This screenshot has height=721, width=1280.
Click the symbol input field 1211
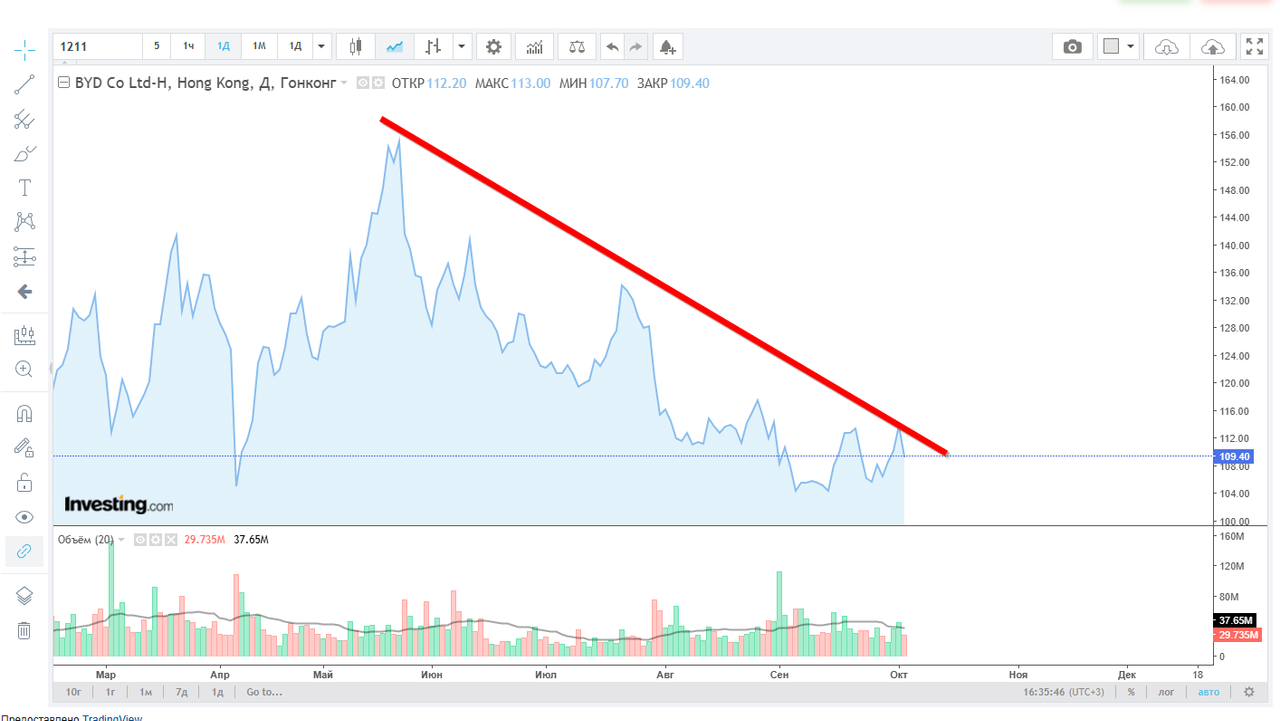pyautogui.click(x=97, y=46)
